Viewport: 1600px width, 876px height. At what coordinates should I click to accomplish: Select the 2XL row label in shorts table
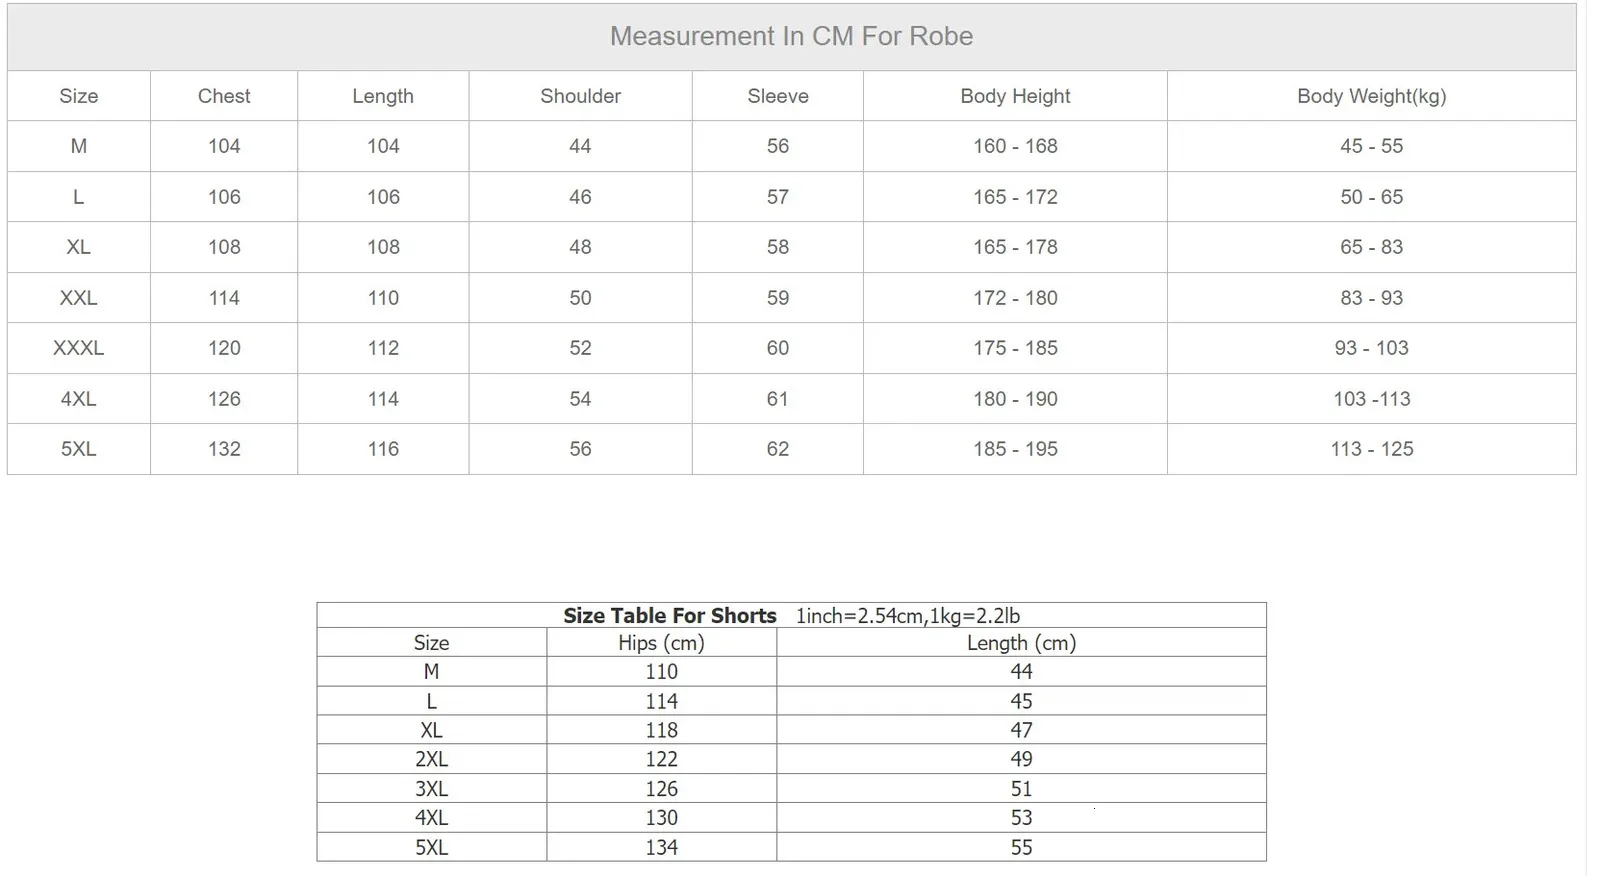coord(431,759)
